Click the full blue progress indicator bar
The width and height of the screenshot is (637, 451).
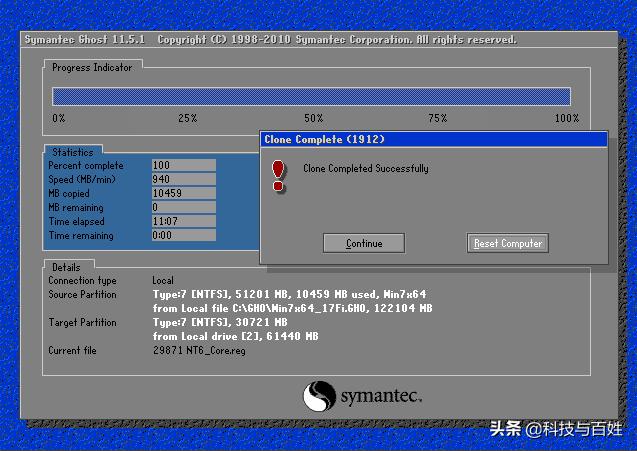click(x=311, y=96)
